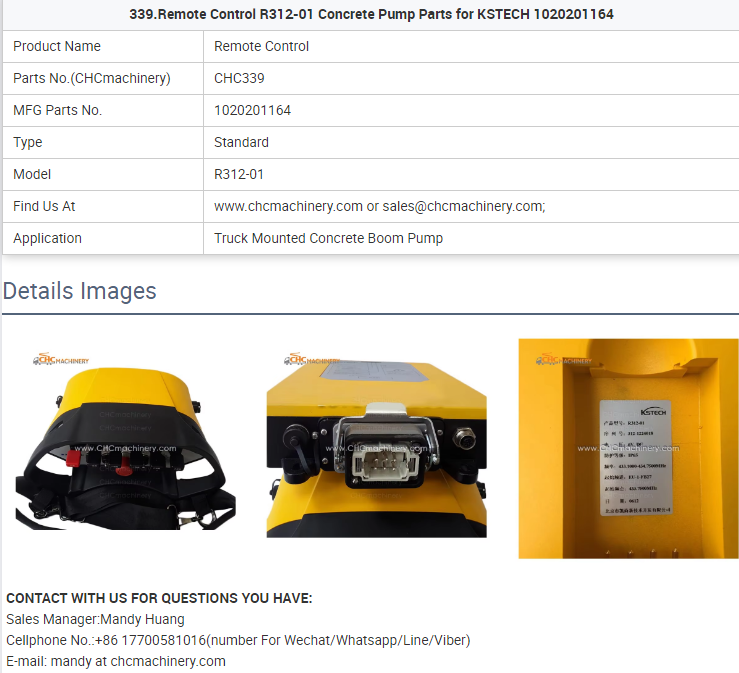Click the Truck Mounted Concrete Boom Pump cell

tap(328, 238)
